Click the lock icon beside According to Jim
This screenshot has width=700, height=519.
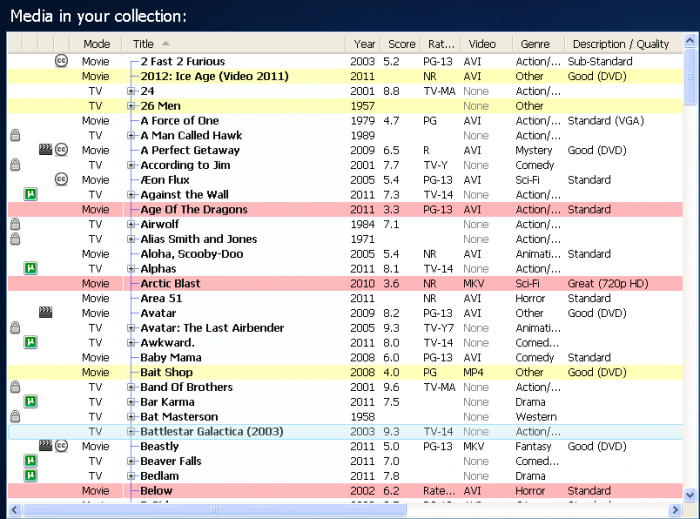(15, 165)
